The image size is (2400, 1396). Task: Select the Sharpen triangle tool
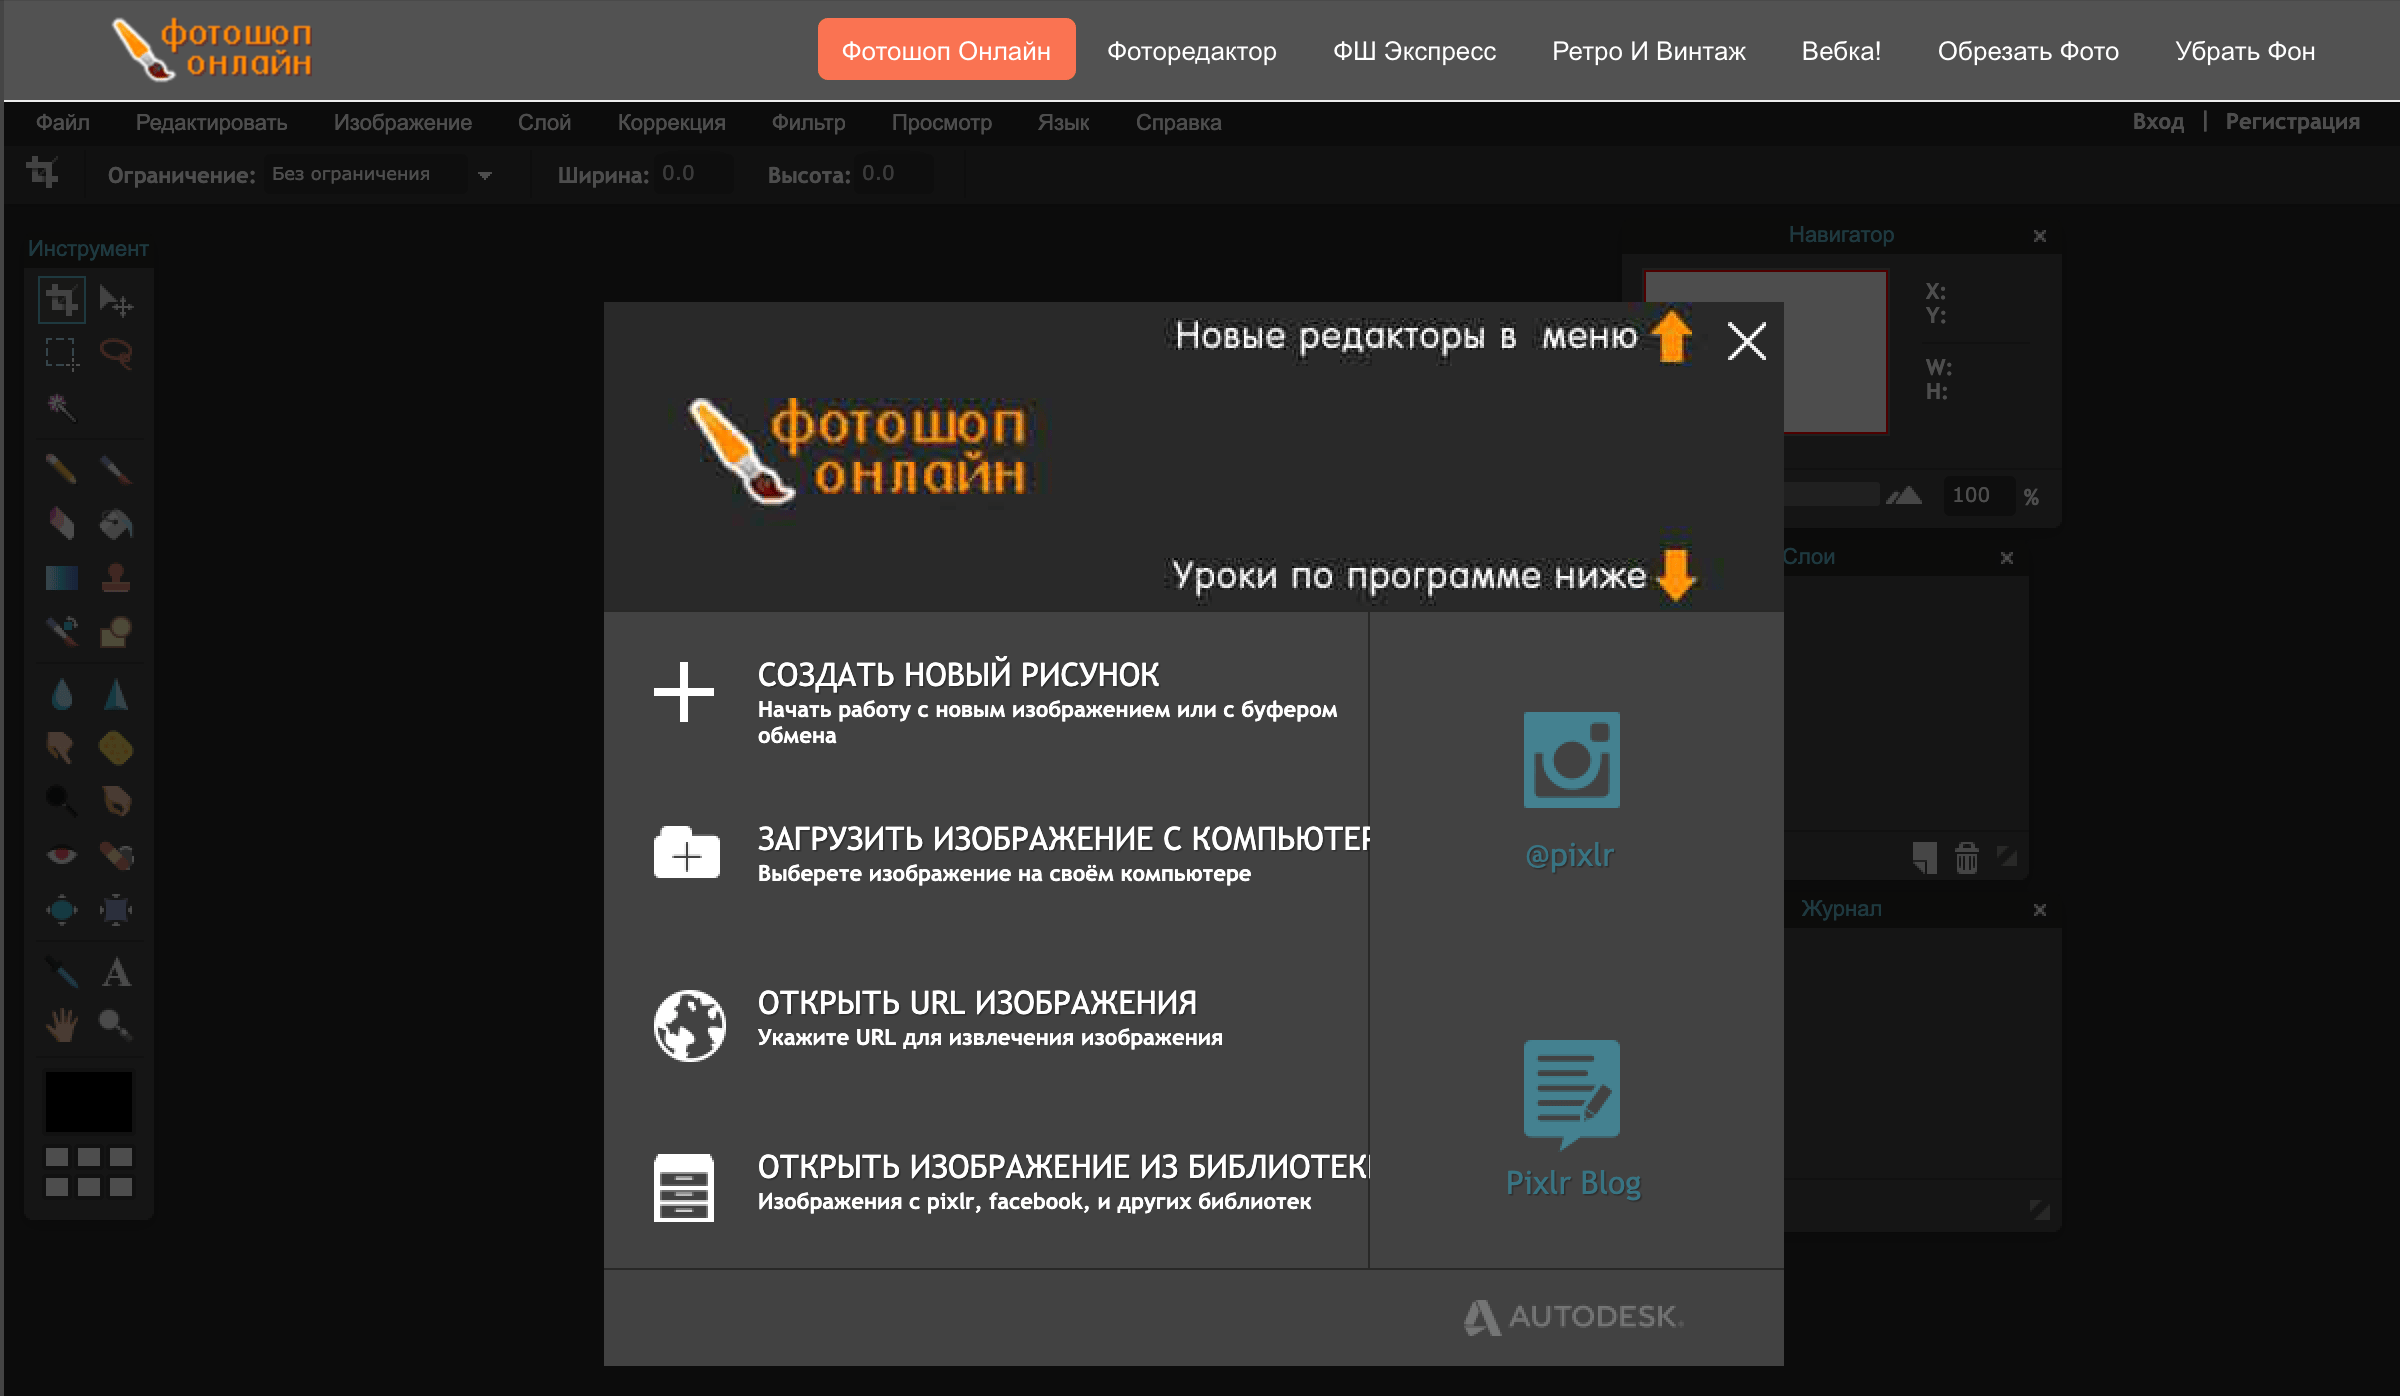tap(116, 694)
